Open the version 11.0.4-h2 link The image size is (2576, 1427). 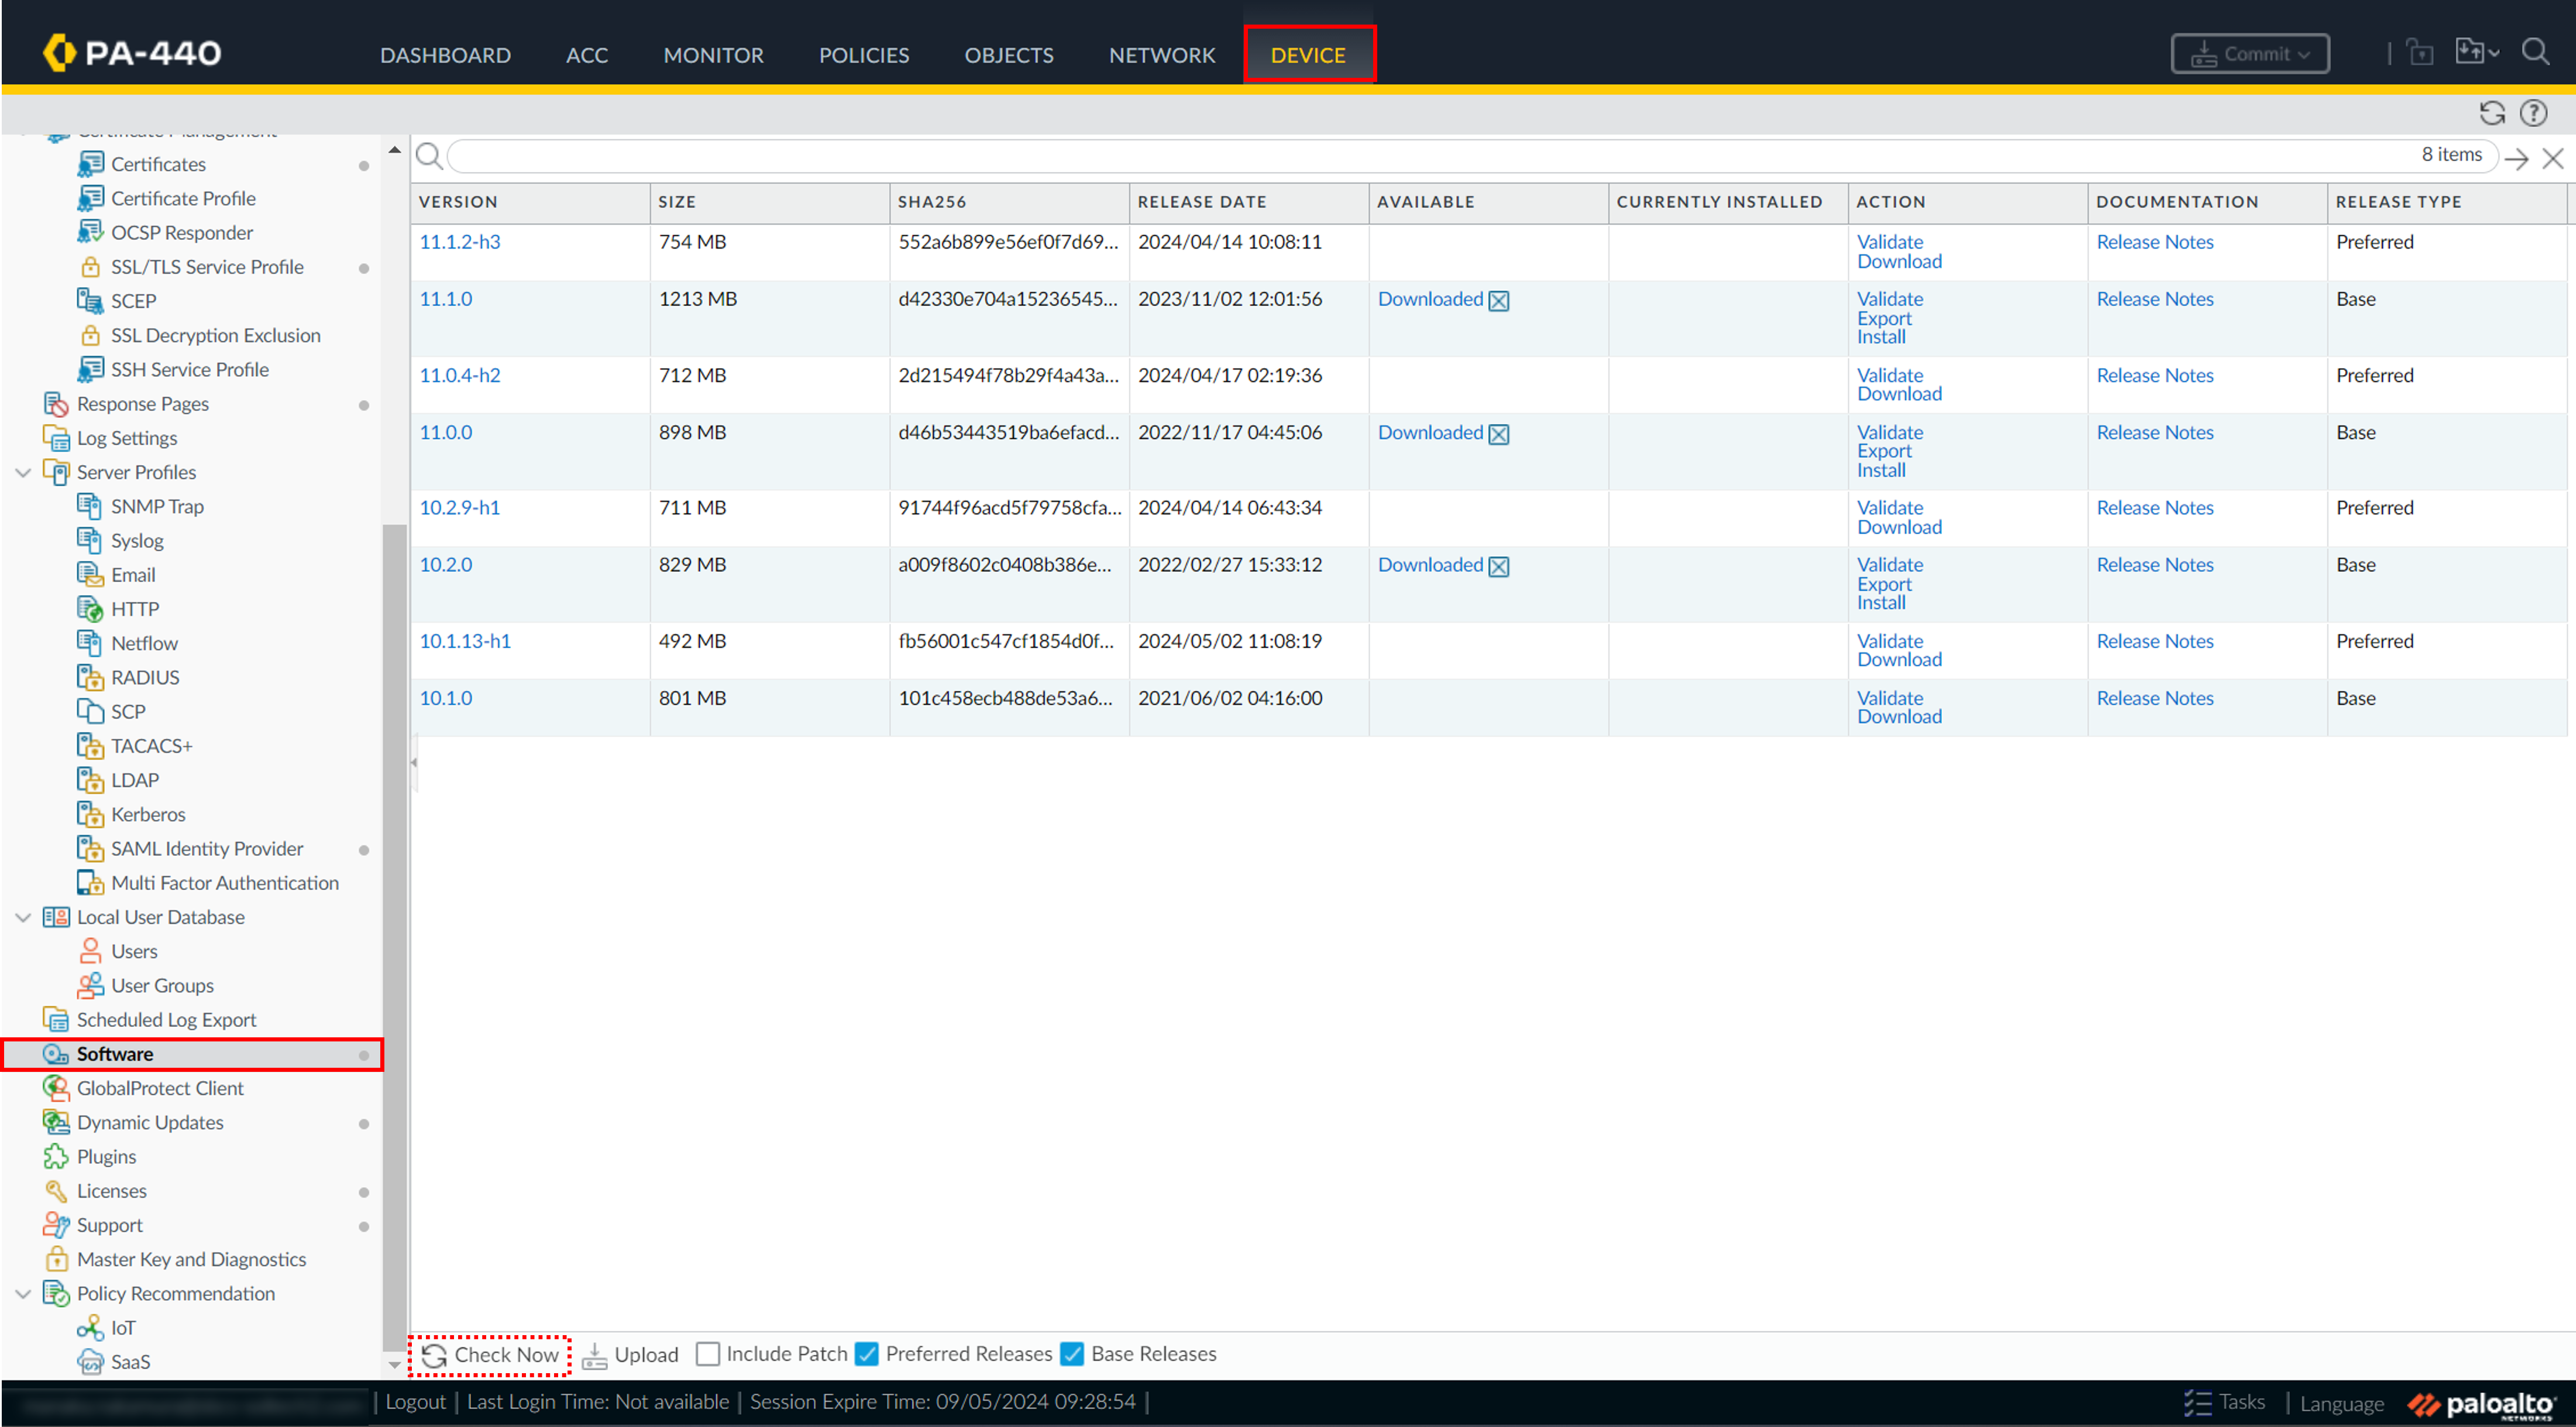(459, 375)
